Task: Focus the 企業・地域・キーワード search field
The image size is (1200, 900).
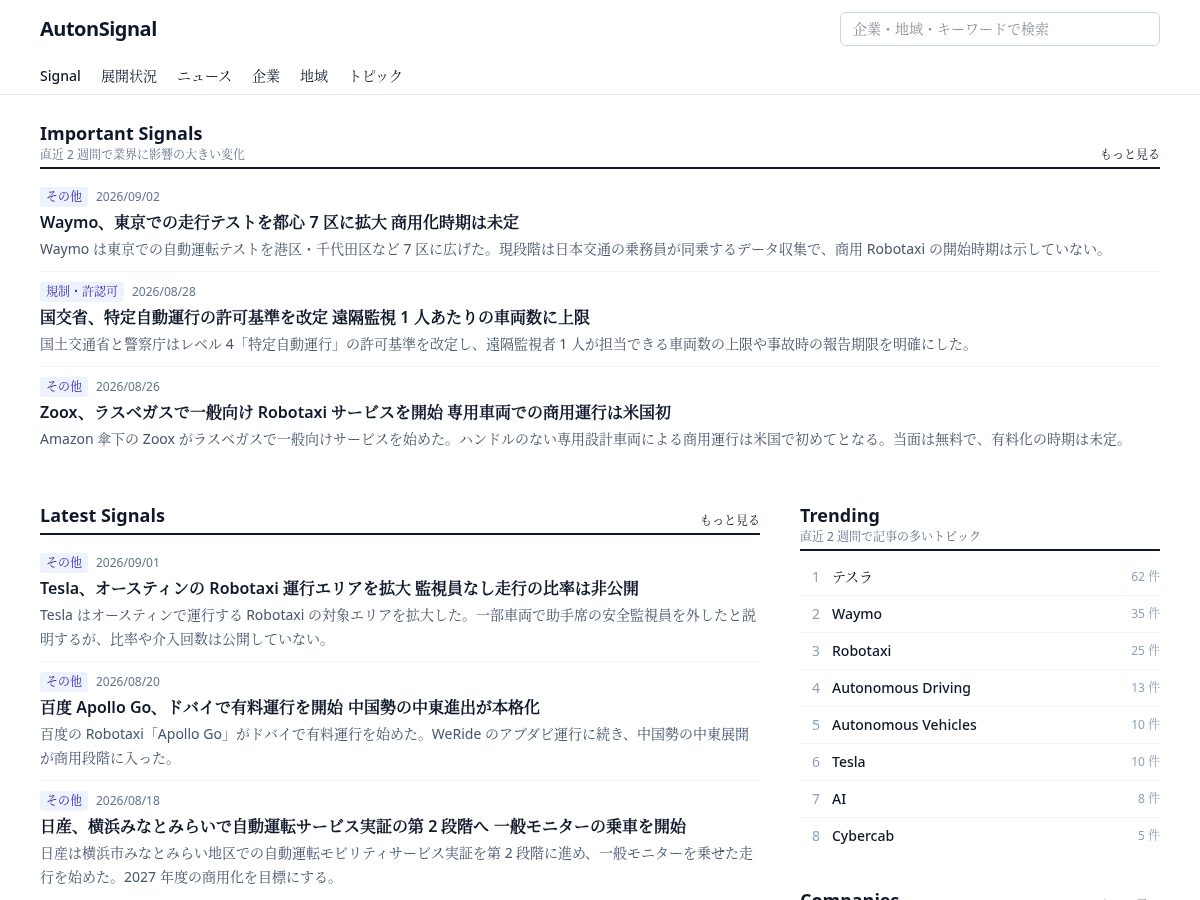Action: 1000,29
